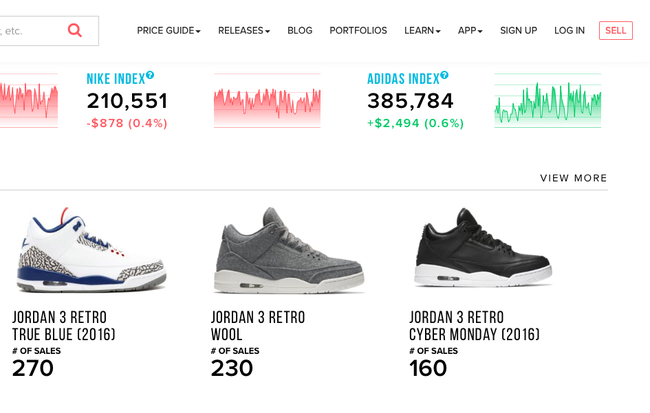The width and height of the screenshot is (650, 413).
Task: Click the red Sell button
Action: 616,31
